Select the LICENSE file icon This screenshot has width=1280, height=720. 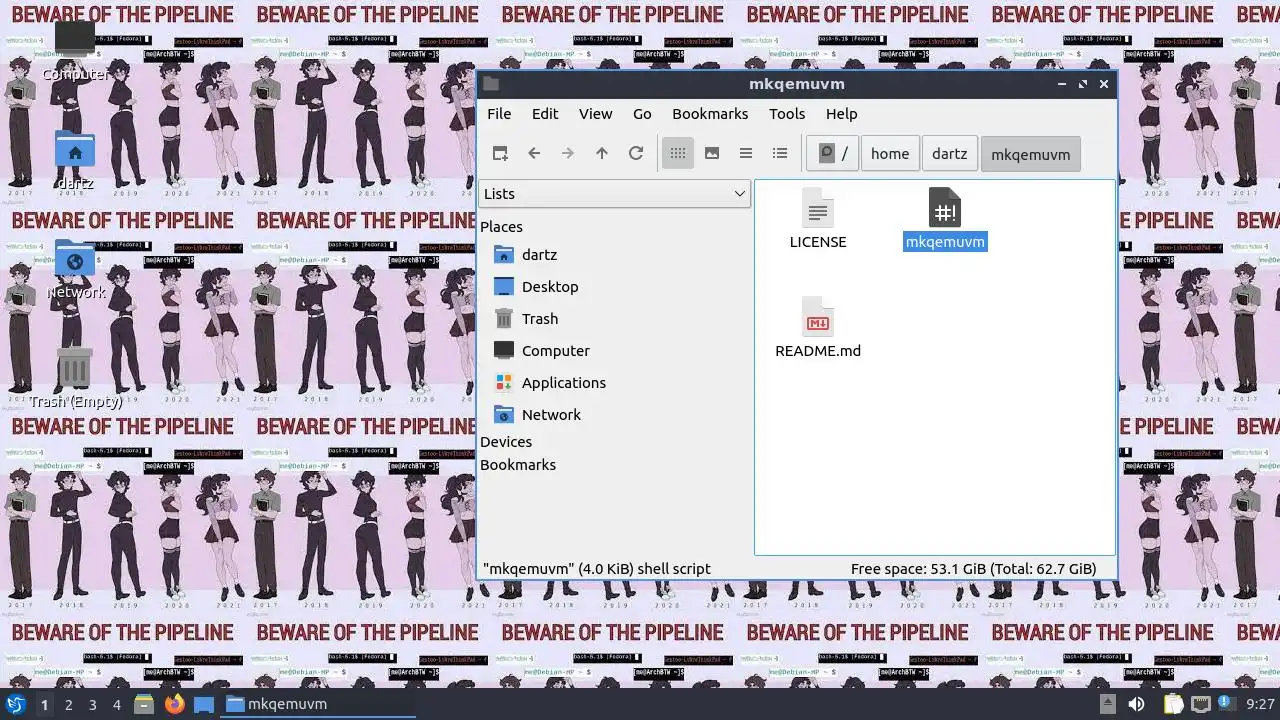(818, 209)
